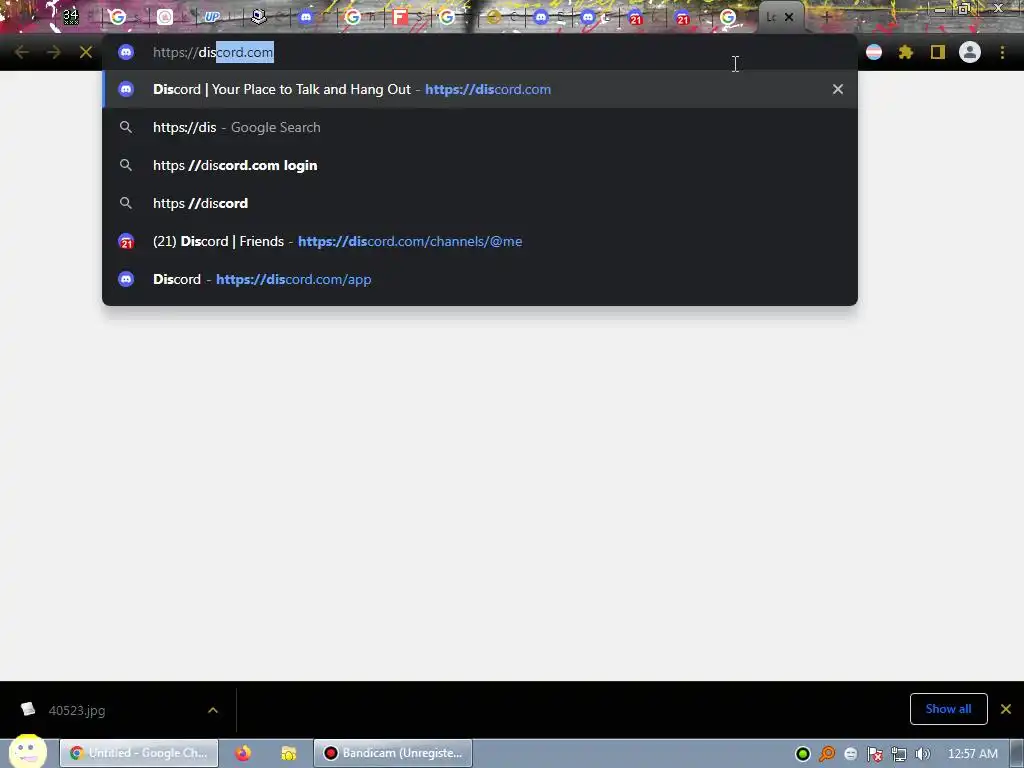The width and height of the screenshot is (1024, 768).
Task: Switch to the tab with the 'UP' favicon
Action: point(212,17)
